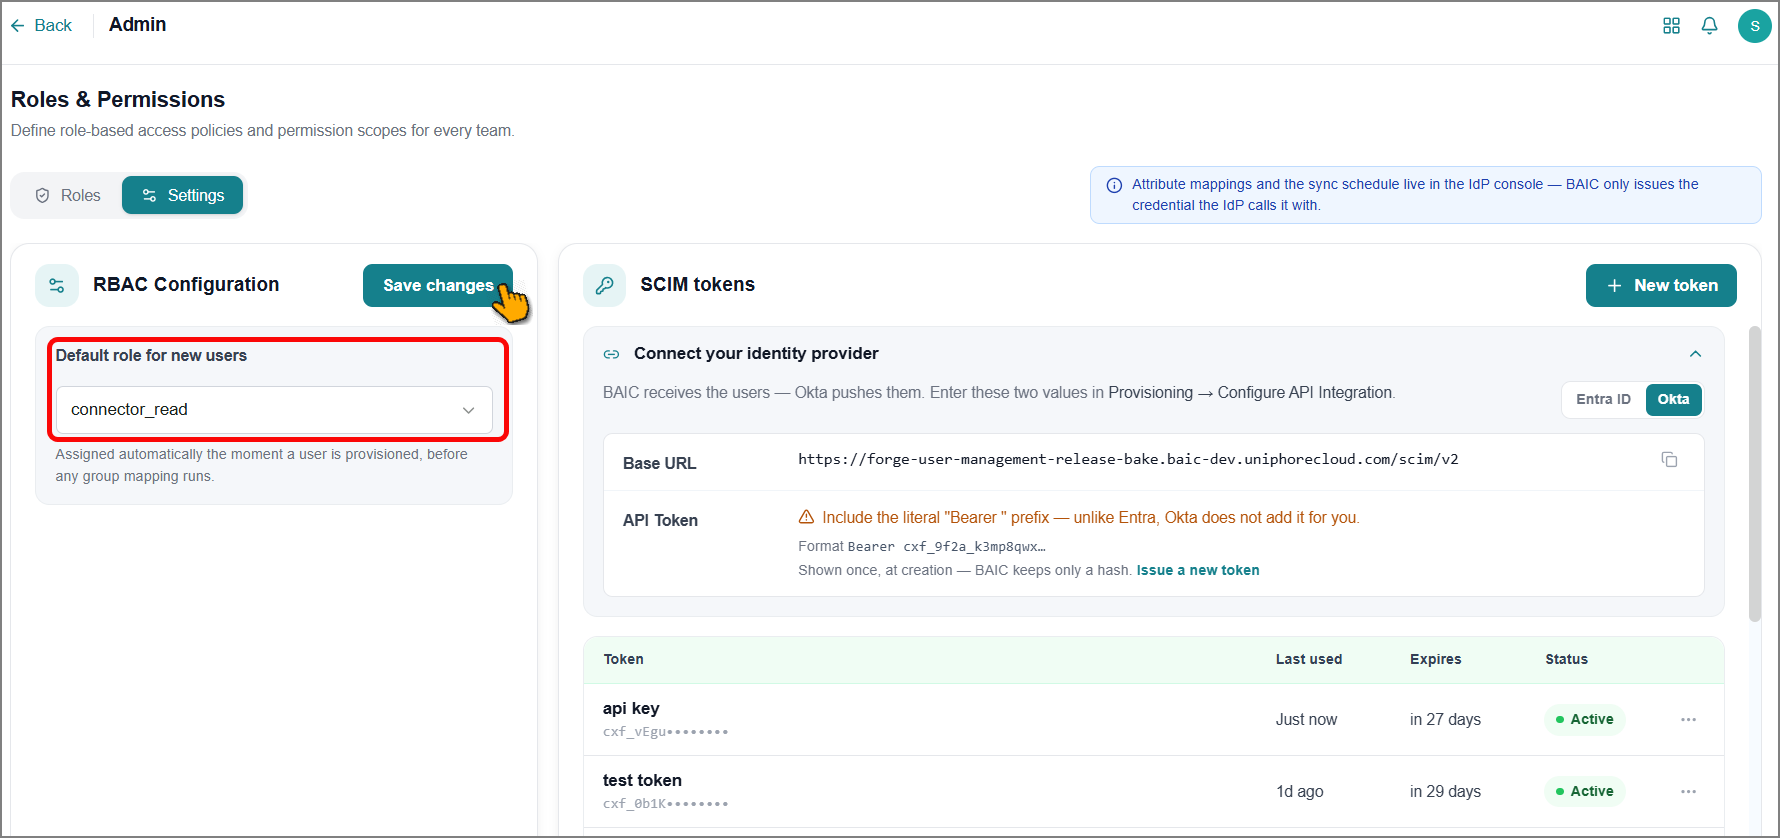Click the Last used column header
Image resolution: width=1780 pixels, height=838 pixels.
point(1308,659)
